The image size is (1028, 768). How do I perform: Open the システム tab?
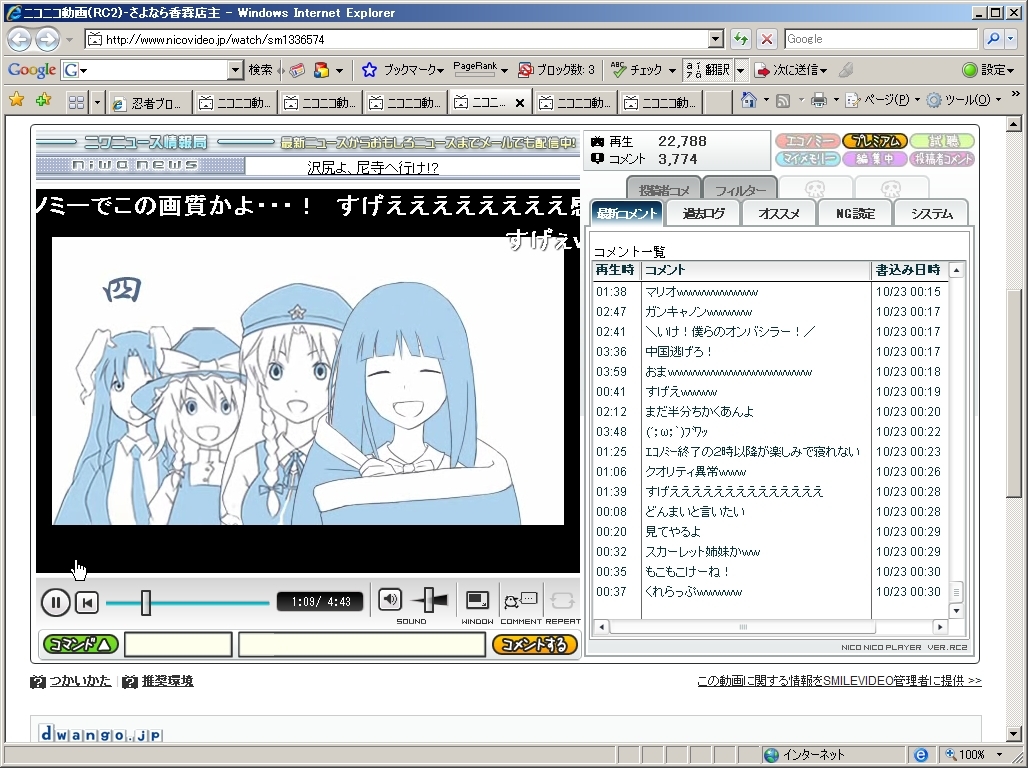tap(931, 213)
